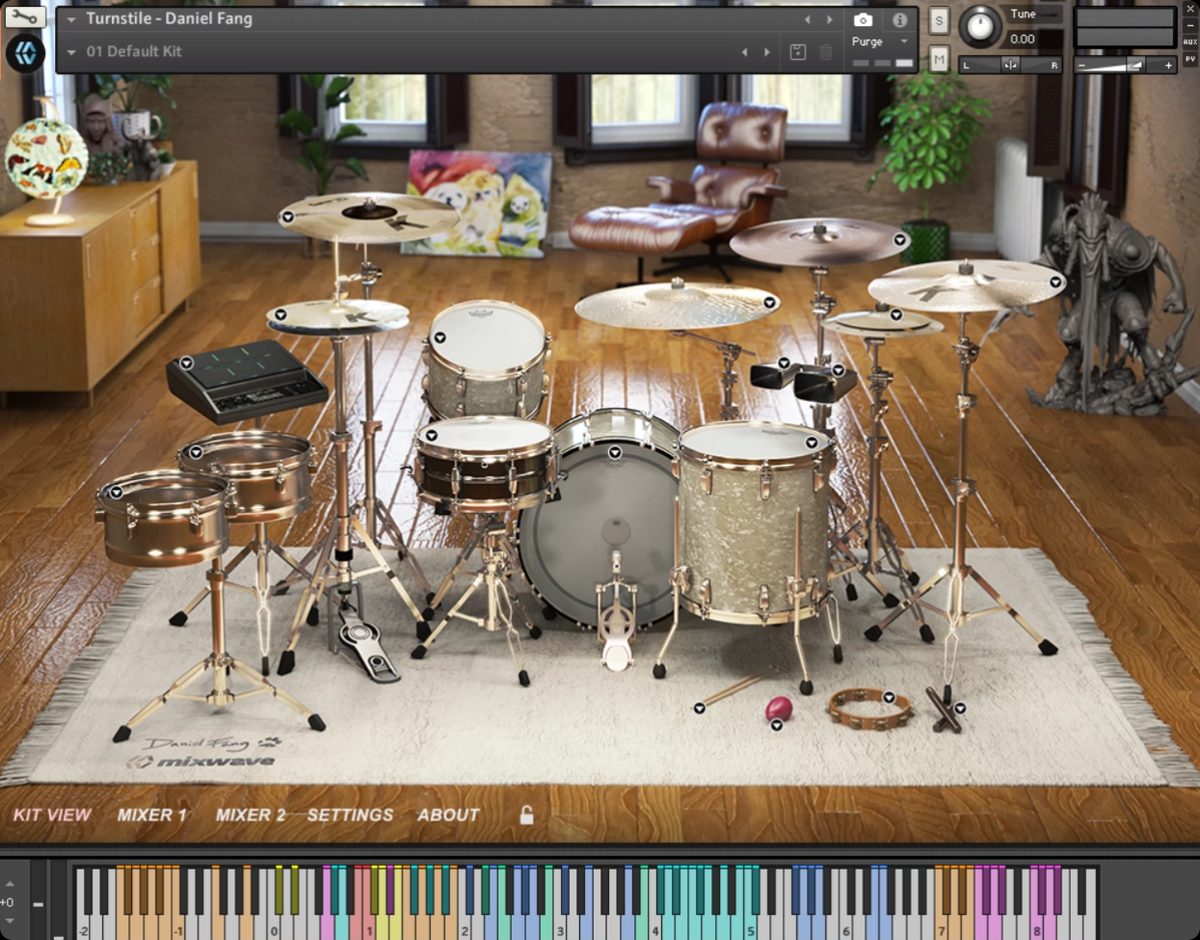The width and height of the screenshot is (1200, 940).
Task: Toggle the AUX sends button
Action: 1190,42
